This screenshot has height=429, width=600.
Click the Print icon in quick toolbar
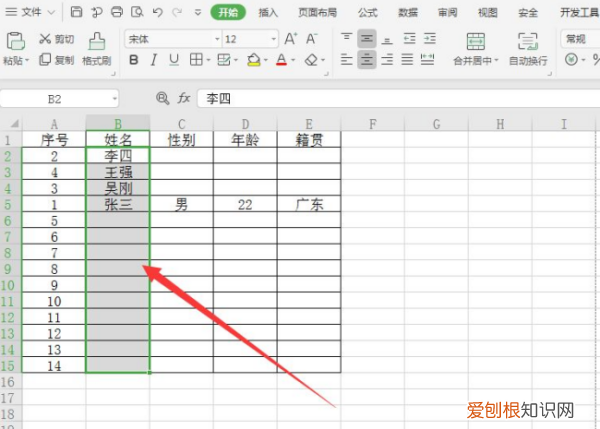click(x=117, y=12)
